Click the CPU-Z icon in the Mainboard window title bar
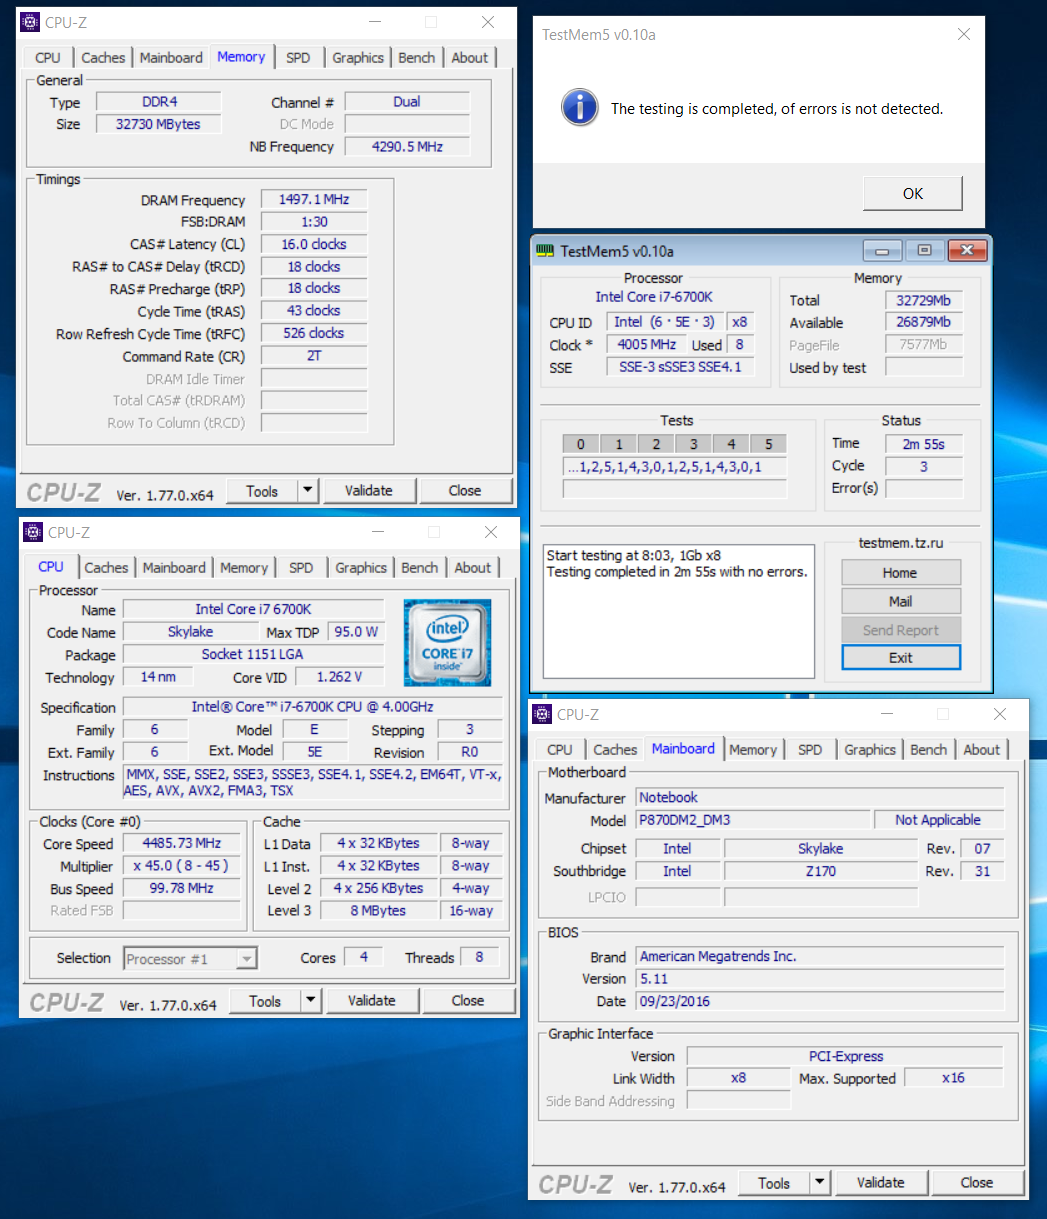Image resolution: width=1047 pixels, height=1219 pixels. tap(542, 714)
